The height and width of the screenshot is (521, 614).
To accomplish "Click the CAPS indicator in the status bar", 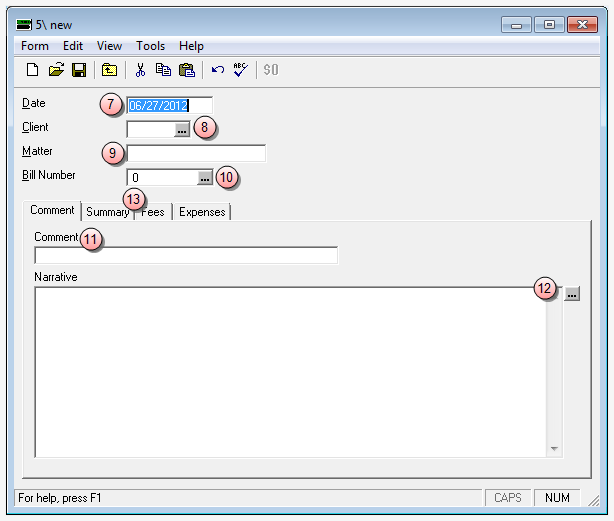I will tap(507, 498).
